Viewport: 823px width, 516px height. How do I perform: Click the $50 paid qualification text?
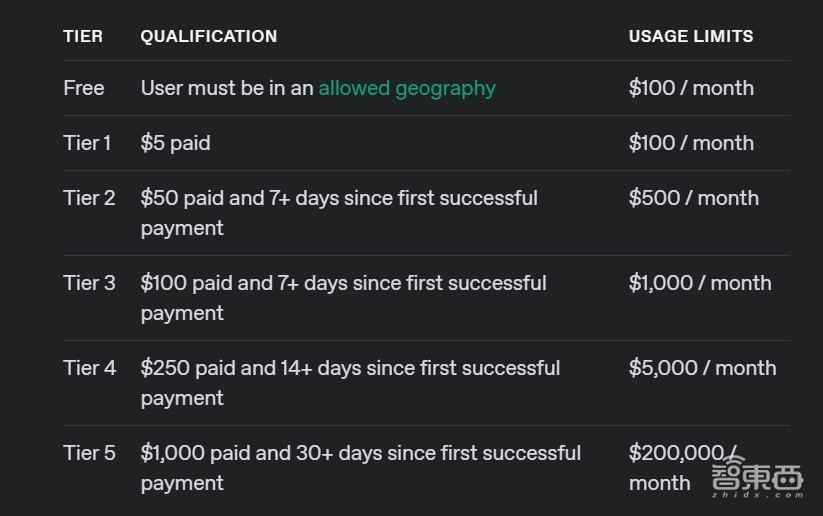tap(339, 212)
